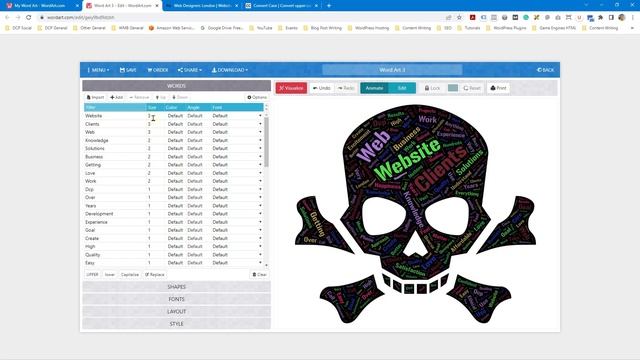This screenshot has height=360, width=640.
Task: Expand the SHAPES panel
Action: (x=176, y=287)
